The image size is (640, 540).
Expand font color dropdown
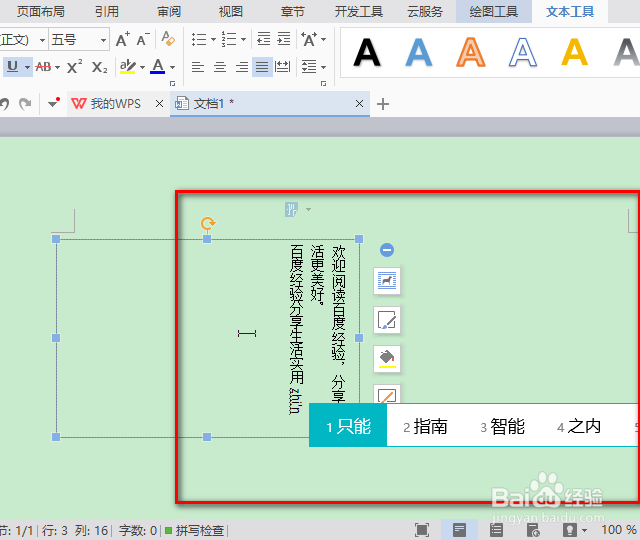(172, 67)
